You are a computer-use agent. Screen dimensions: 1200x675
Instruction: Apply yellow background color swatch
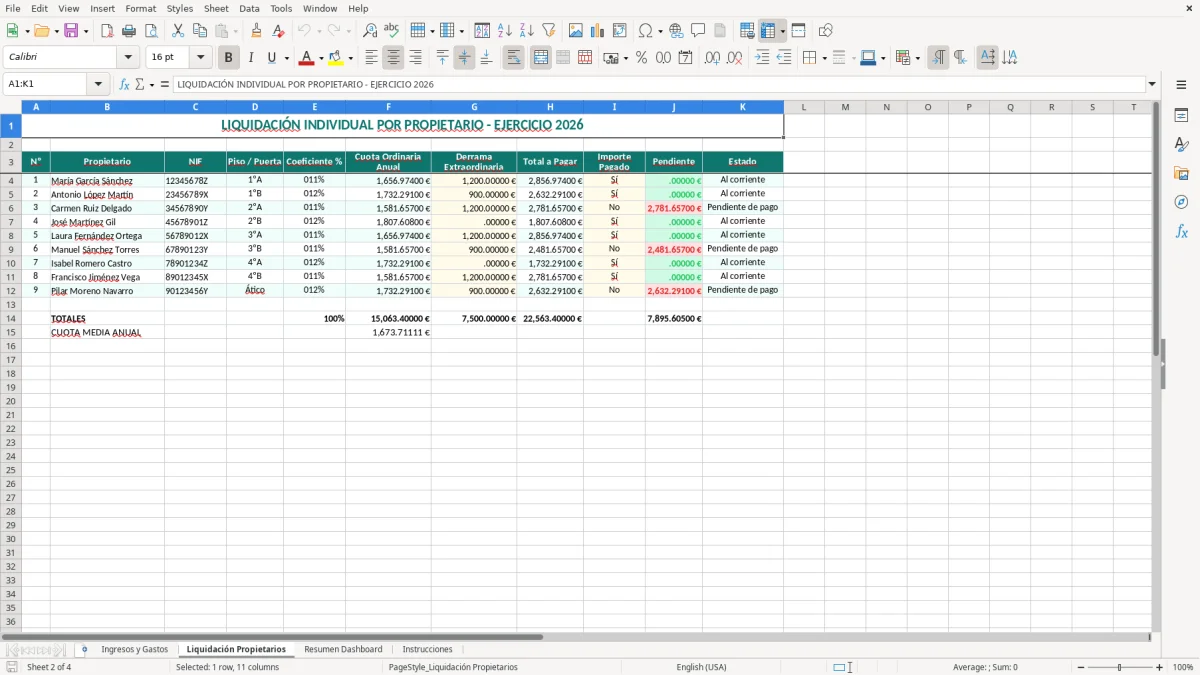tap(336, 58)
